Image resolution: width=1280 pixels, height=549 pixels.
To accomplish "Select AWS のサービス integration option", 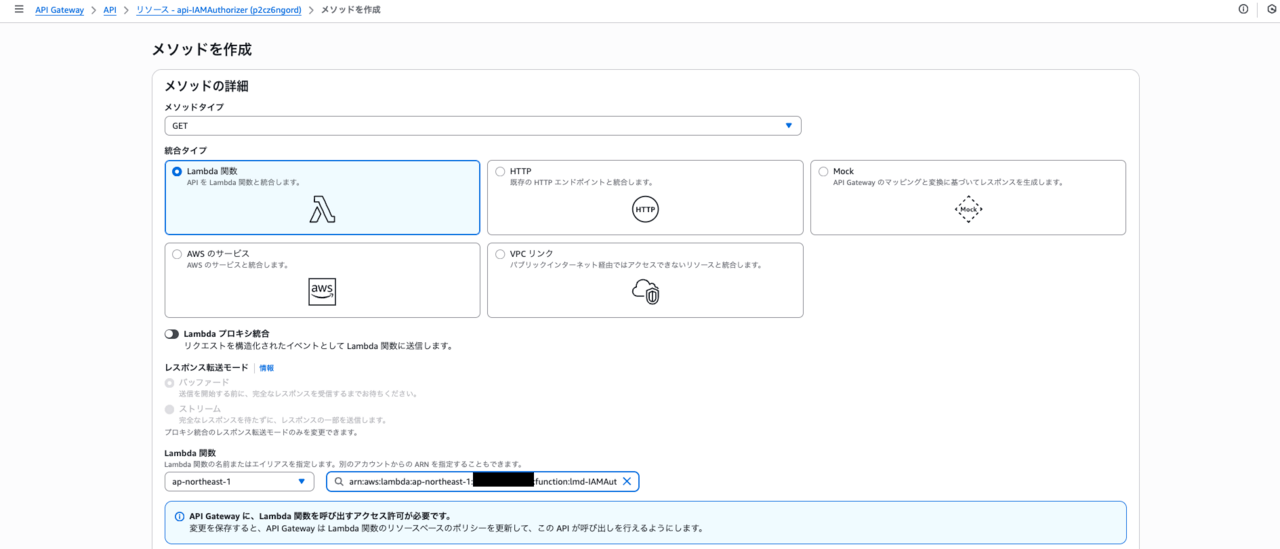I will [x=177, y=254].
